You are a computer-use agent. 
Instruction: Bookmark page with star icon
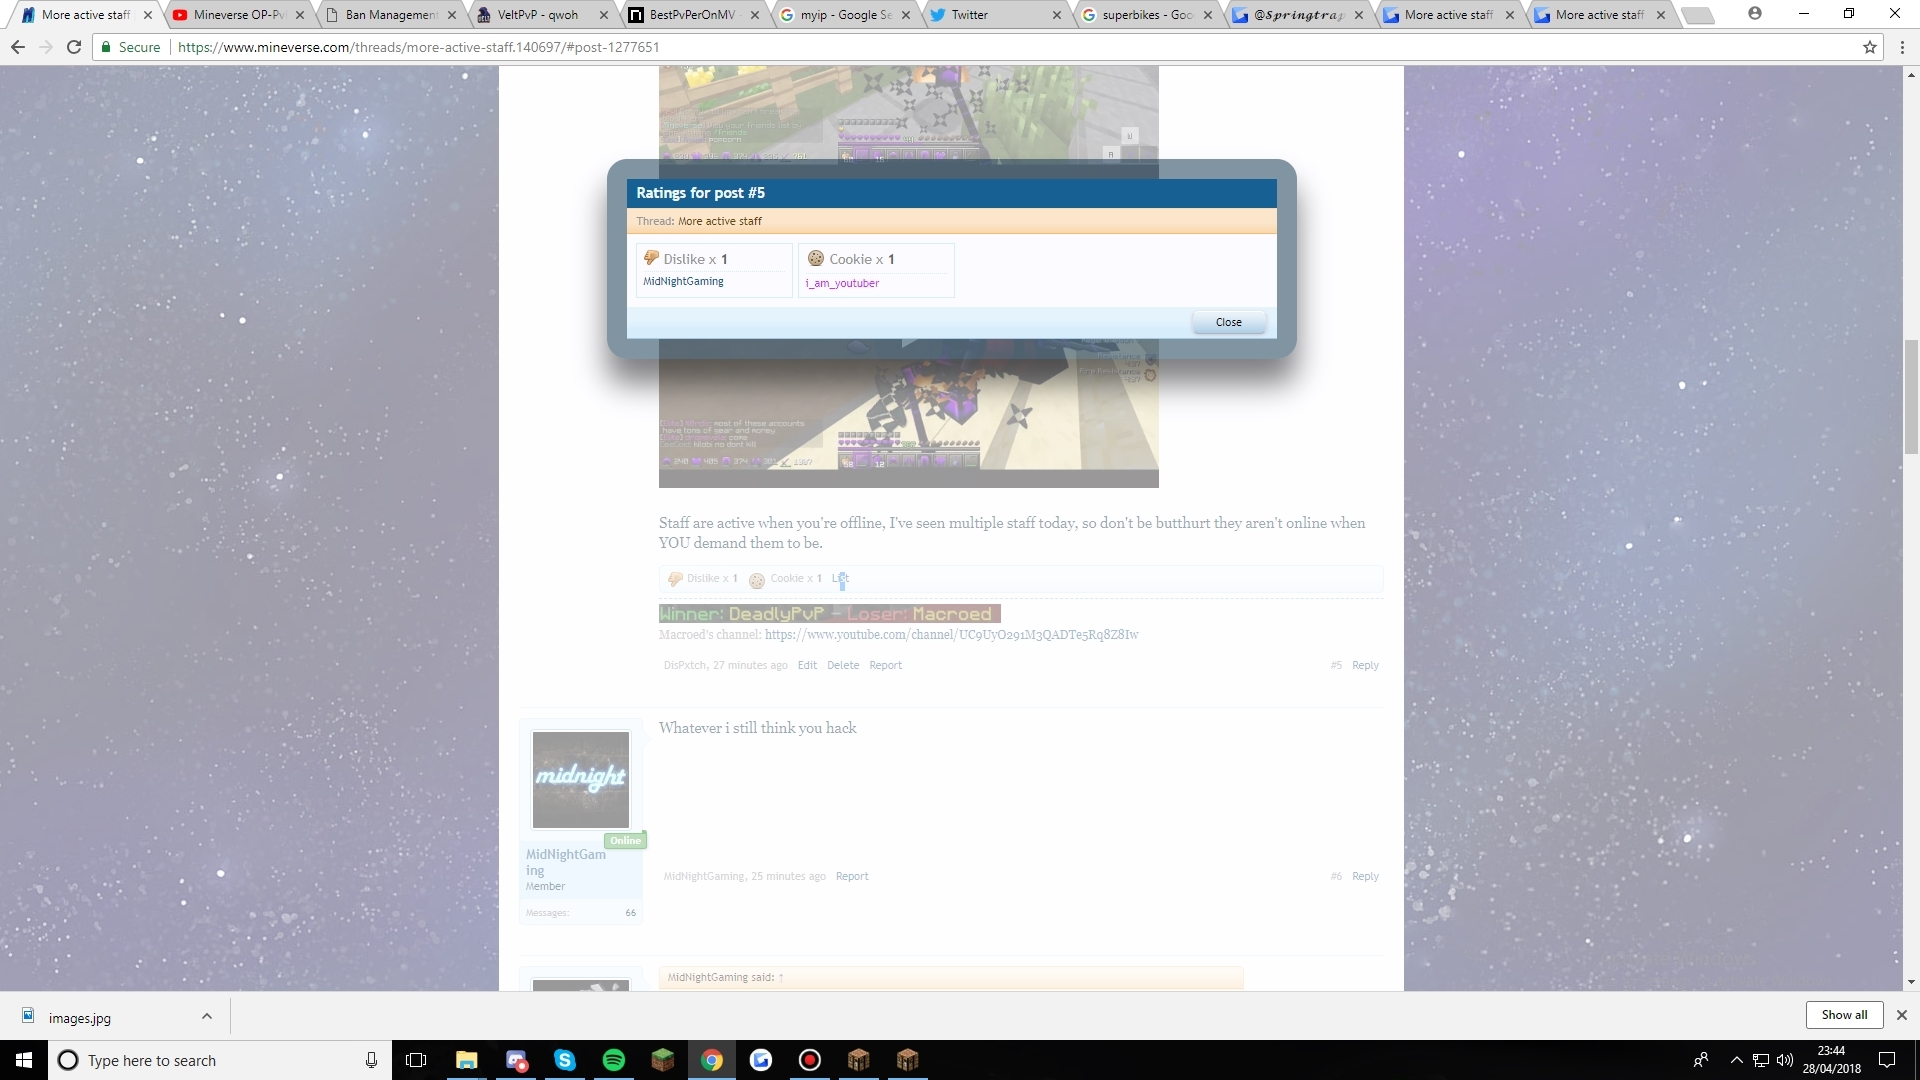[x=1869, y=47]
